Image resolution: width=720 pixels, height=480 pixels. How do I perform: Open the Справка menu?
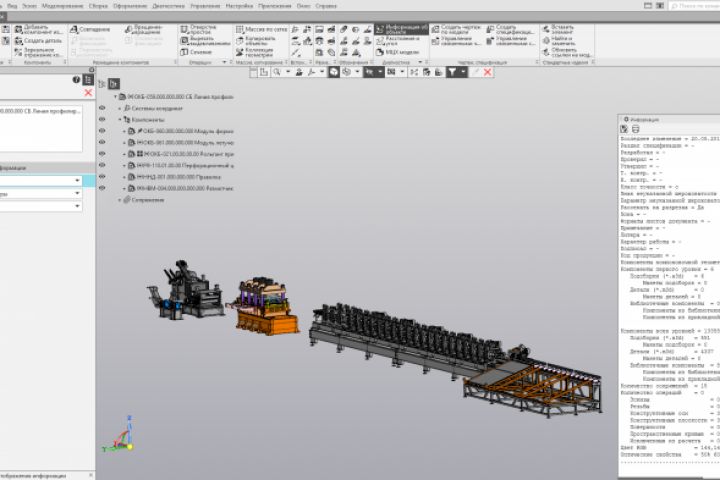[326, 6]
